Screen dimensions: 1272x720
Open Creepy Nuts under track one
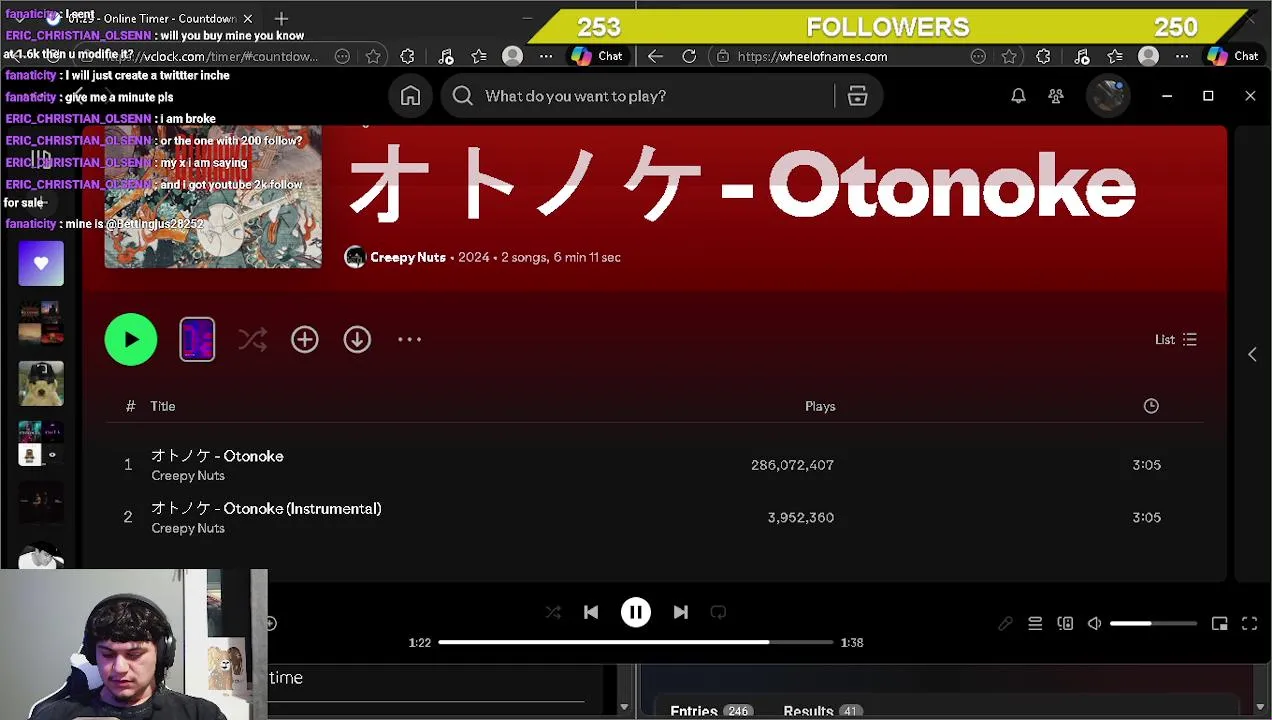tap(188, 476)
